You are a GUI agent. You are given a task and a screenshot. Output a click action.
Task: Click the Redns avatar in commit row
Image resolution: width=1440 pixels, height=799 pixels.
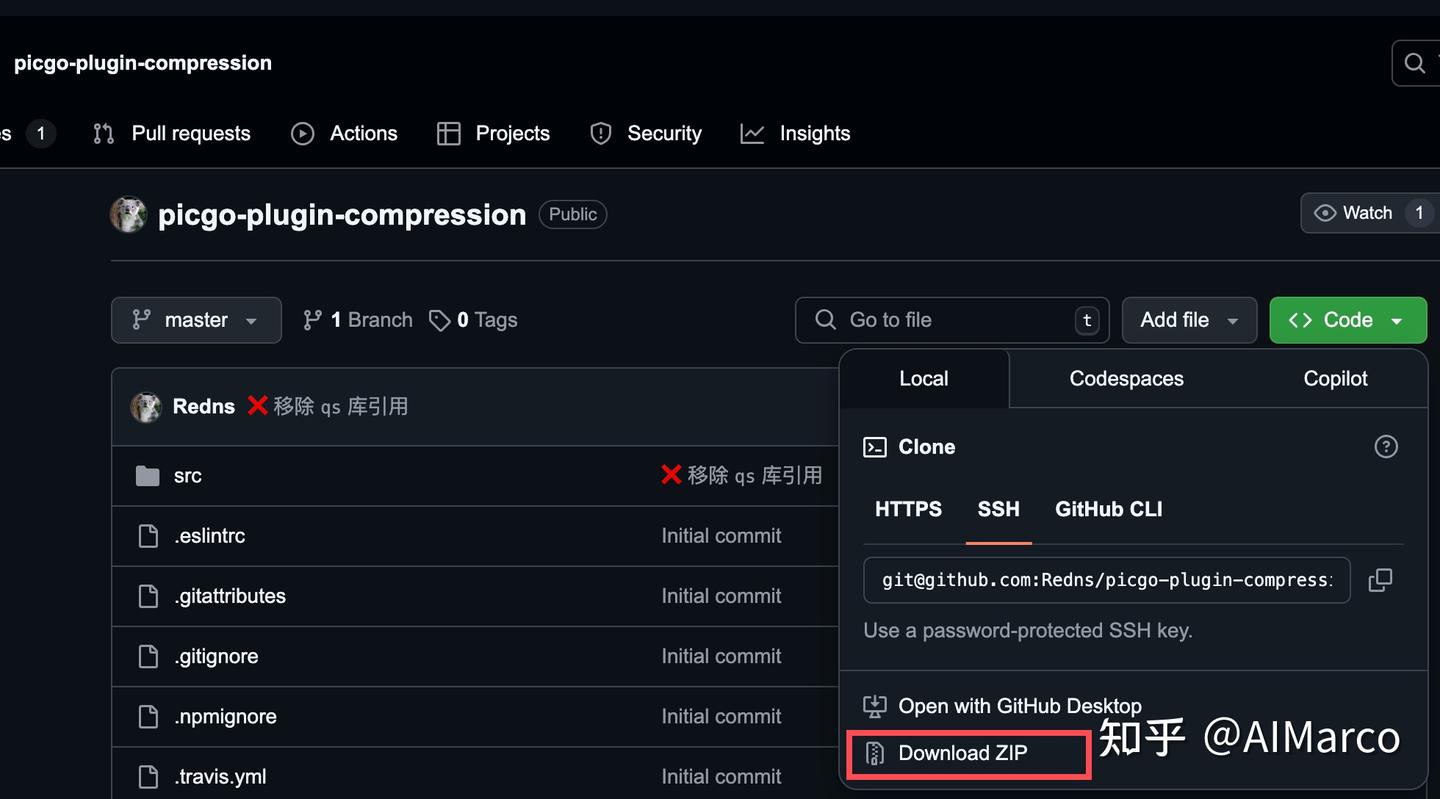pyautogui.click(x=146, y=407)
